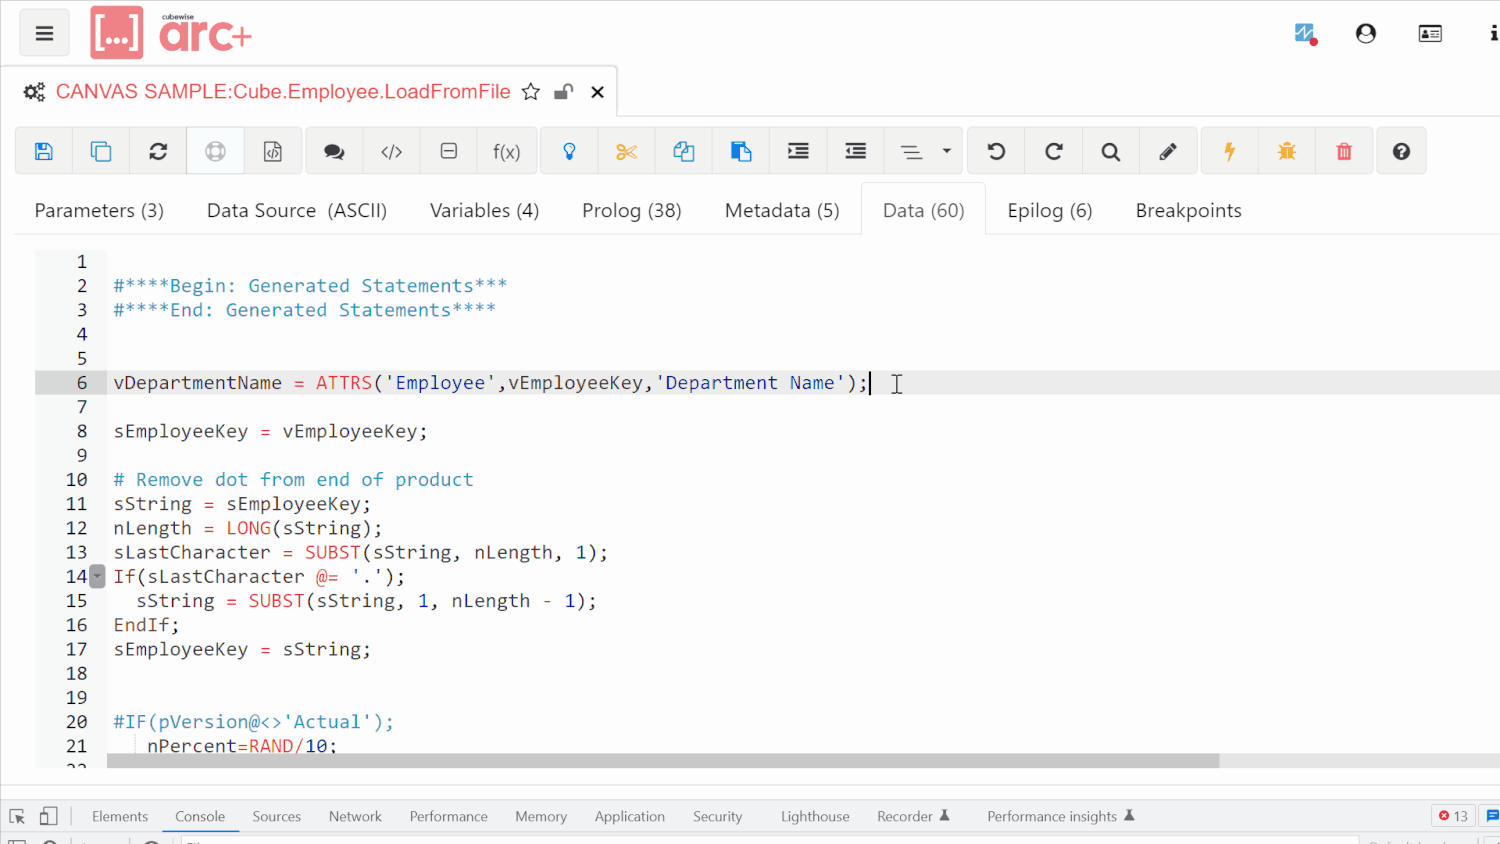Start debugging with the bug icon
Viewport: 1500px width, 844px height.
pos(1287,150)
